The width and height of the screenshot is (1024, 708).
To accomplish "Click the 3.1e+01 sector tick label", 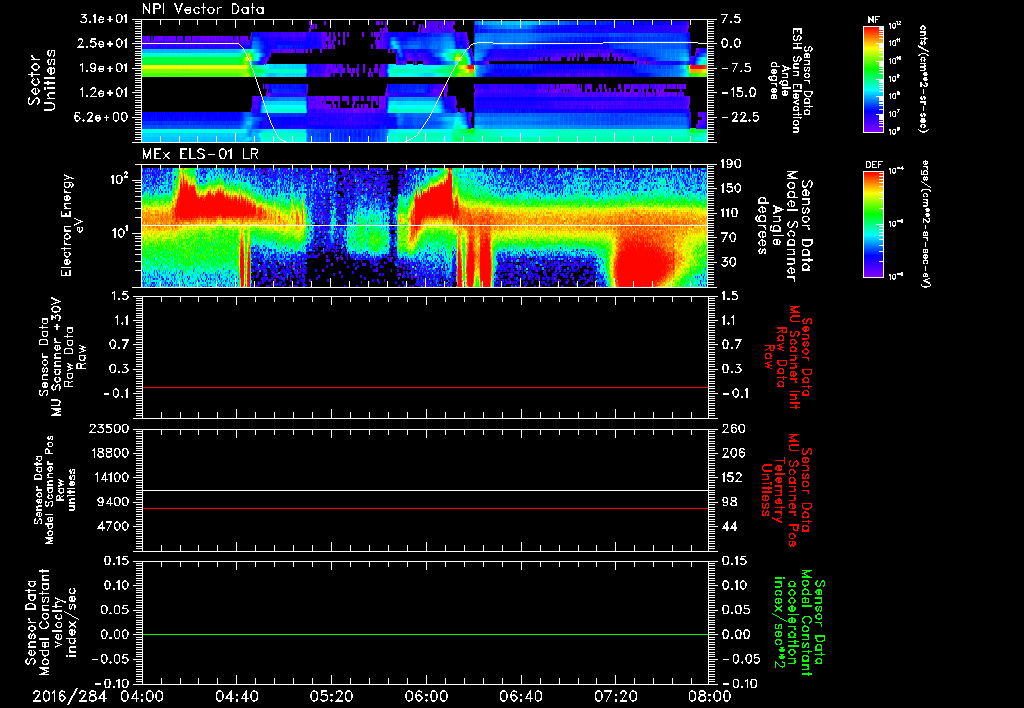I will 104,19.
